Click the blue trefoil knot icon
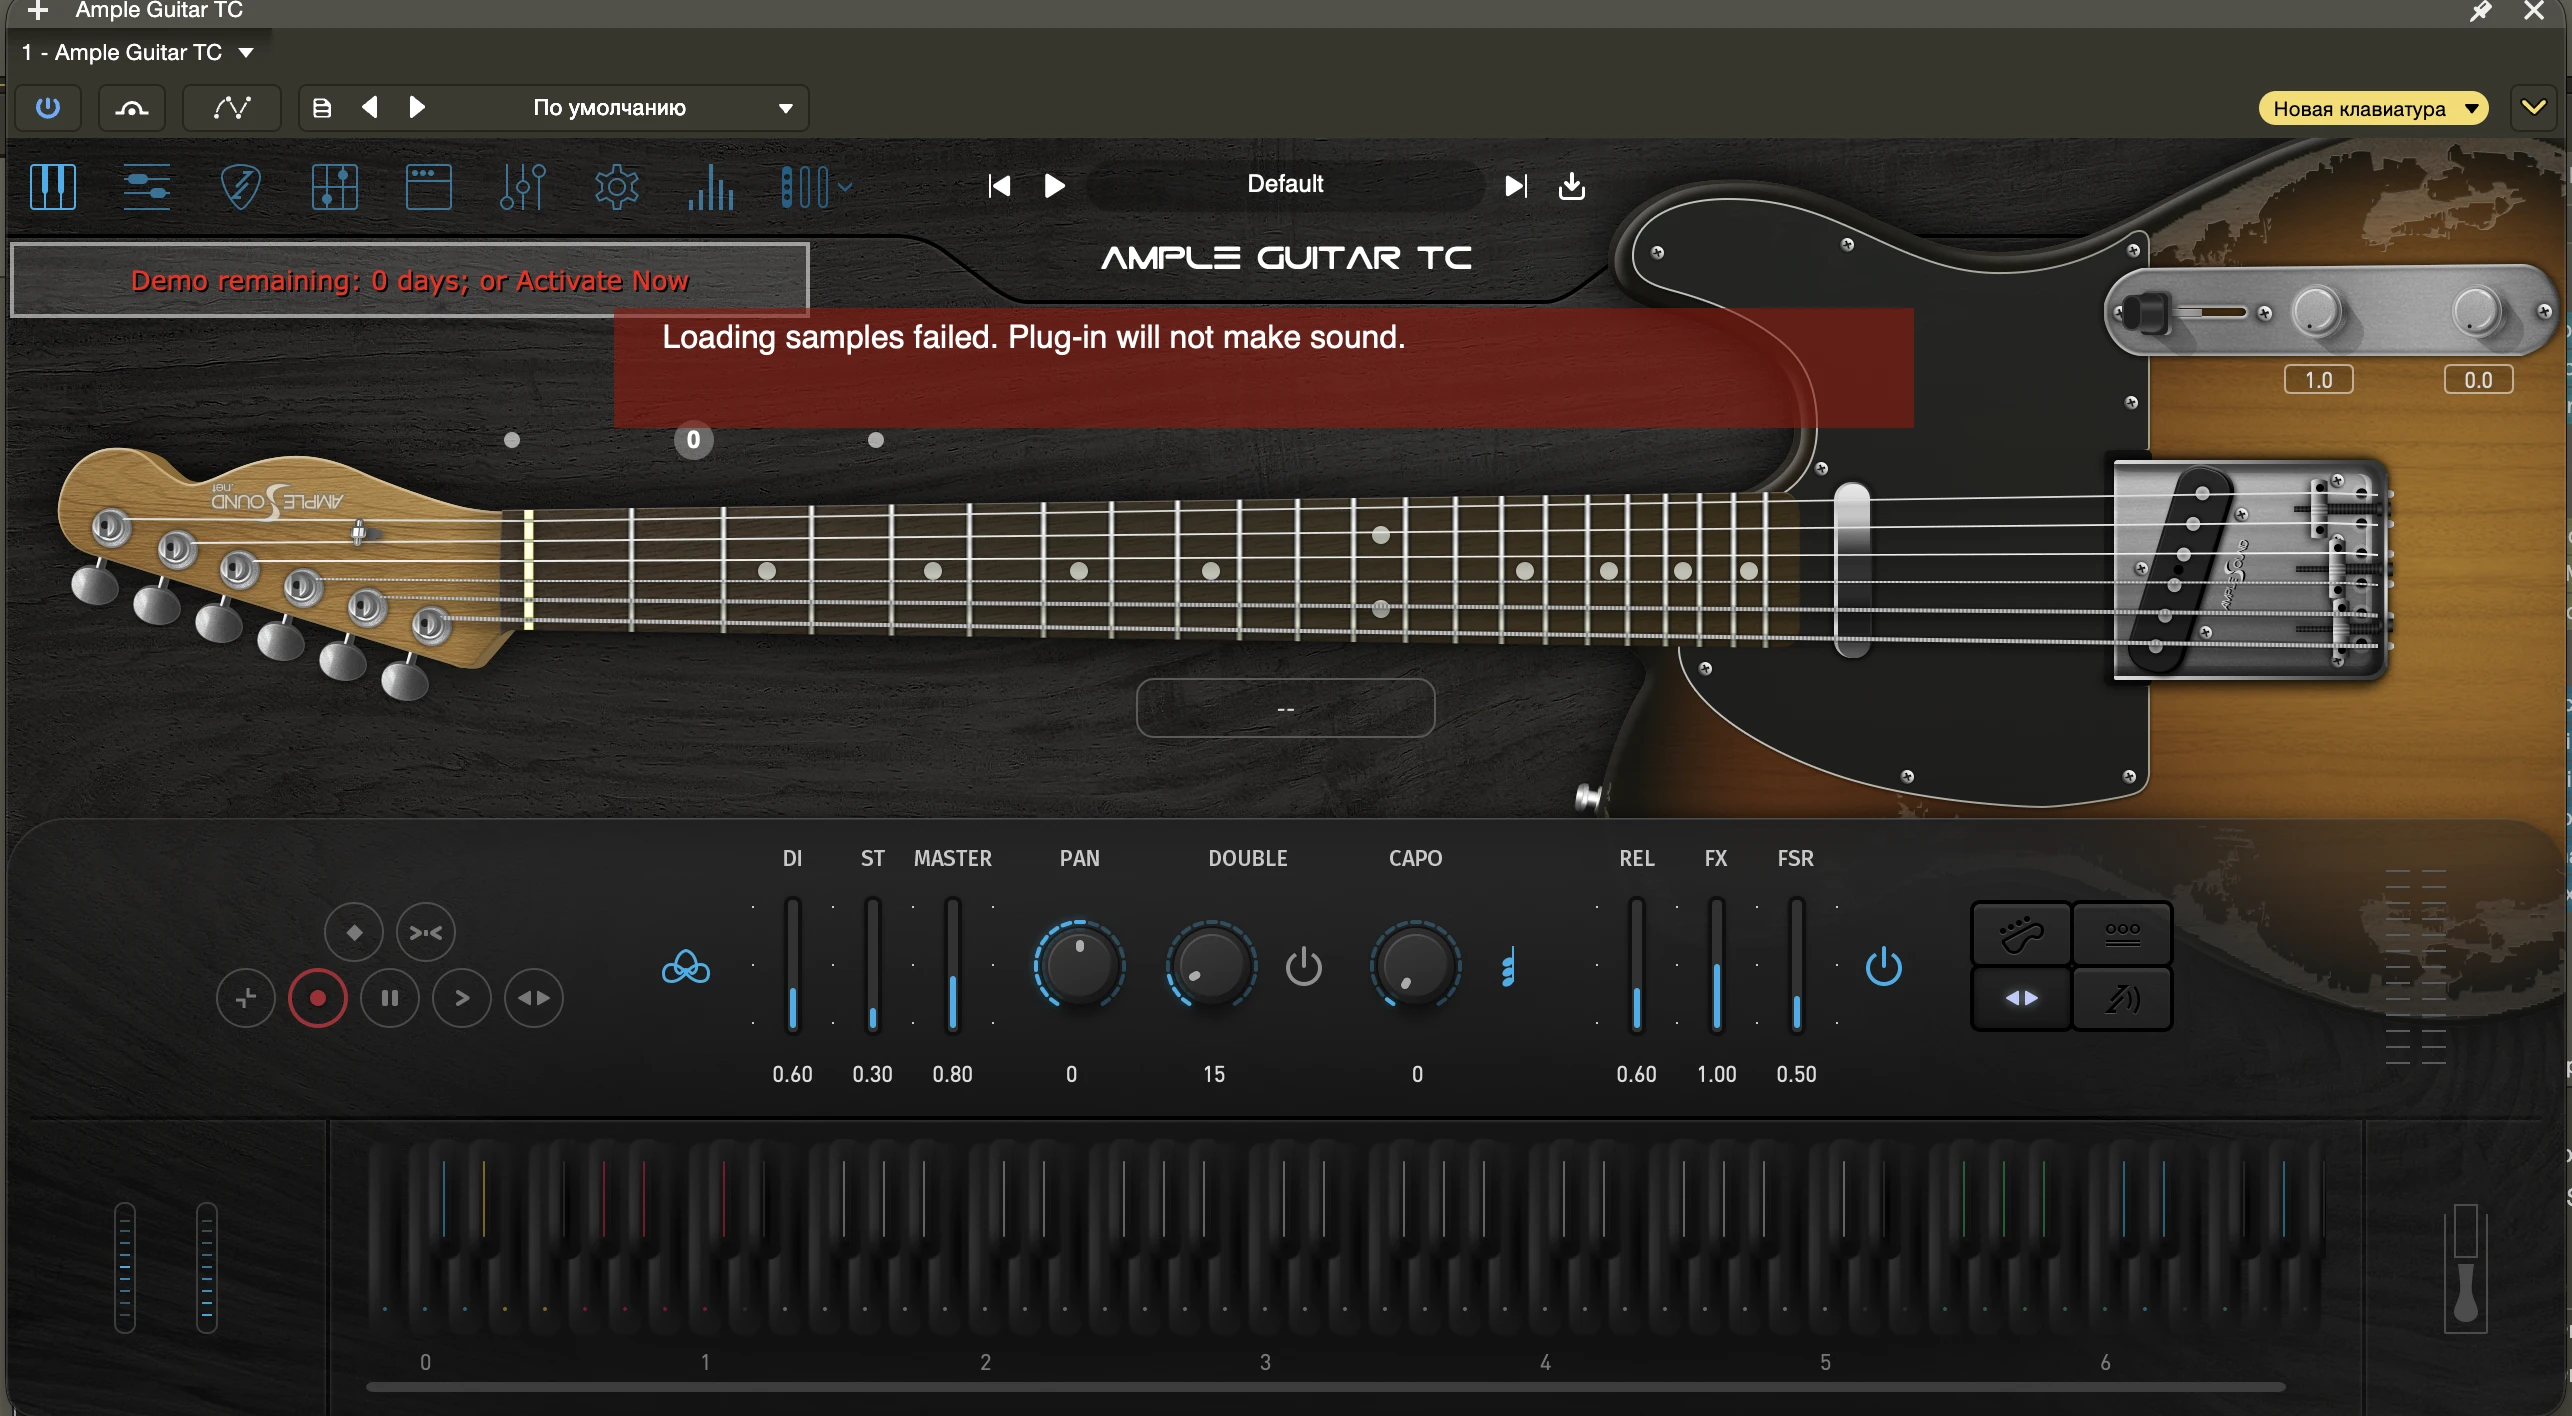The width and height of the screenshot is (2572, 1416). tap(686, 967)
